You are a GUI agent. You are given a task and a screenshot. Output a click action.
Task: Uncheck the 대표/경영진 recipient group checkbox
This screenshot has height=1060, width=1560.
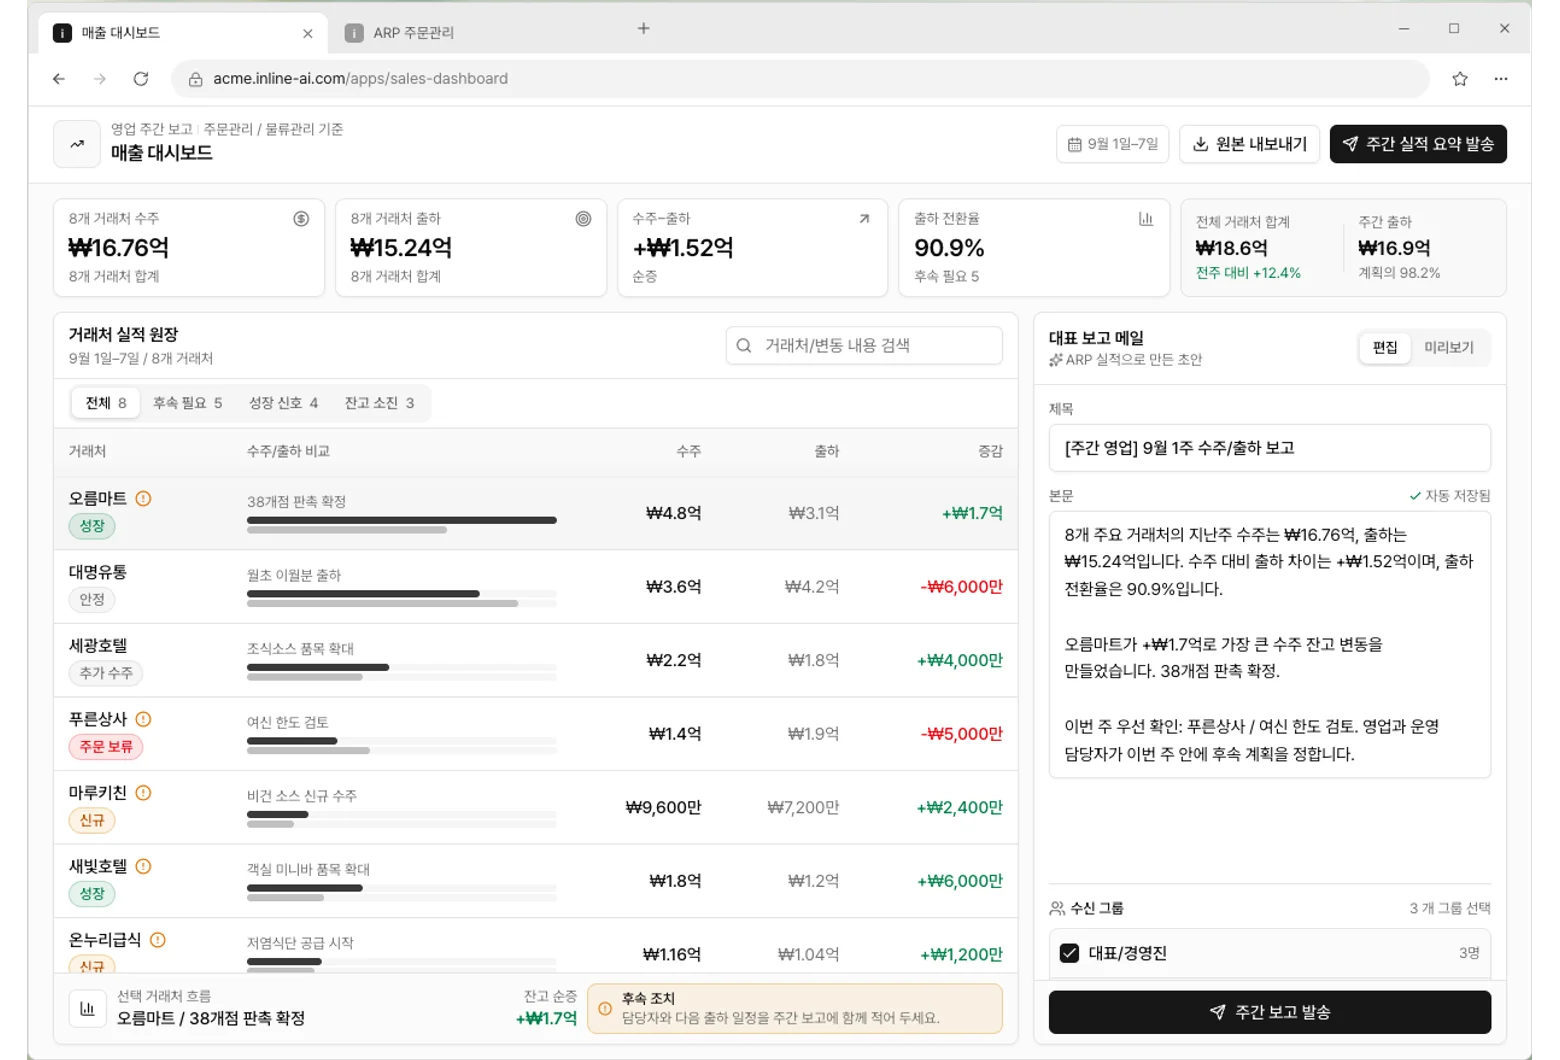1069,953
